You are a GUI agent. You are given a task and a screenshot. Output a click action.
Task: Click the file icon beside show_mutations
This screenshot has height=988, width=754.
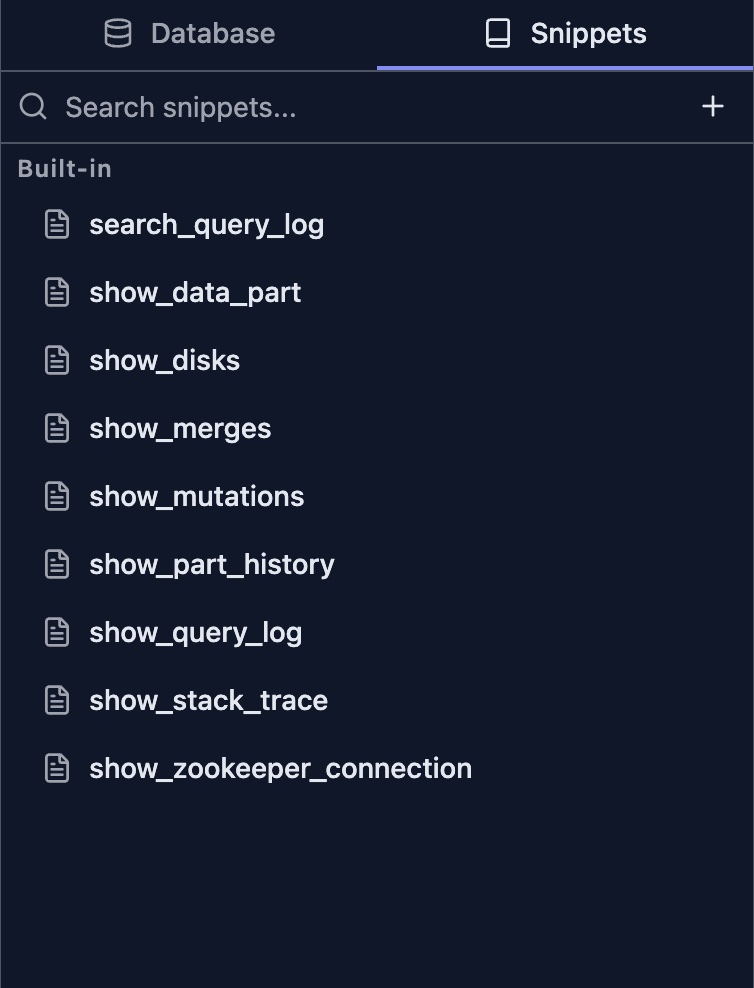coord(58,496)
